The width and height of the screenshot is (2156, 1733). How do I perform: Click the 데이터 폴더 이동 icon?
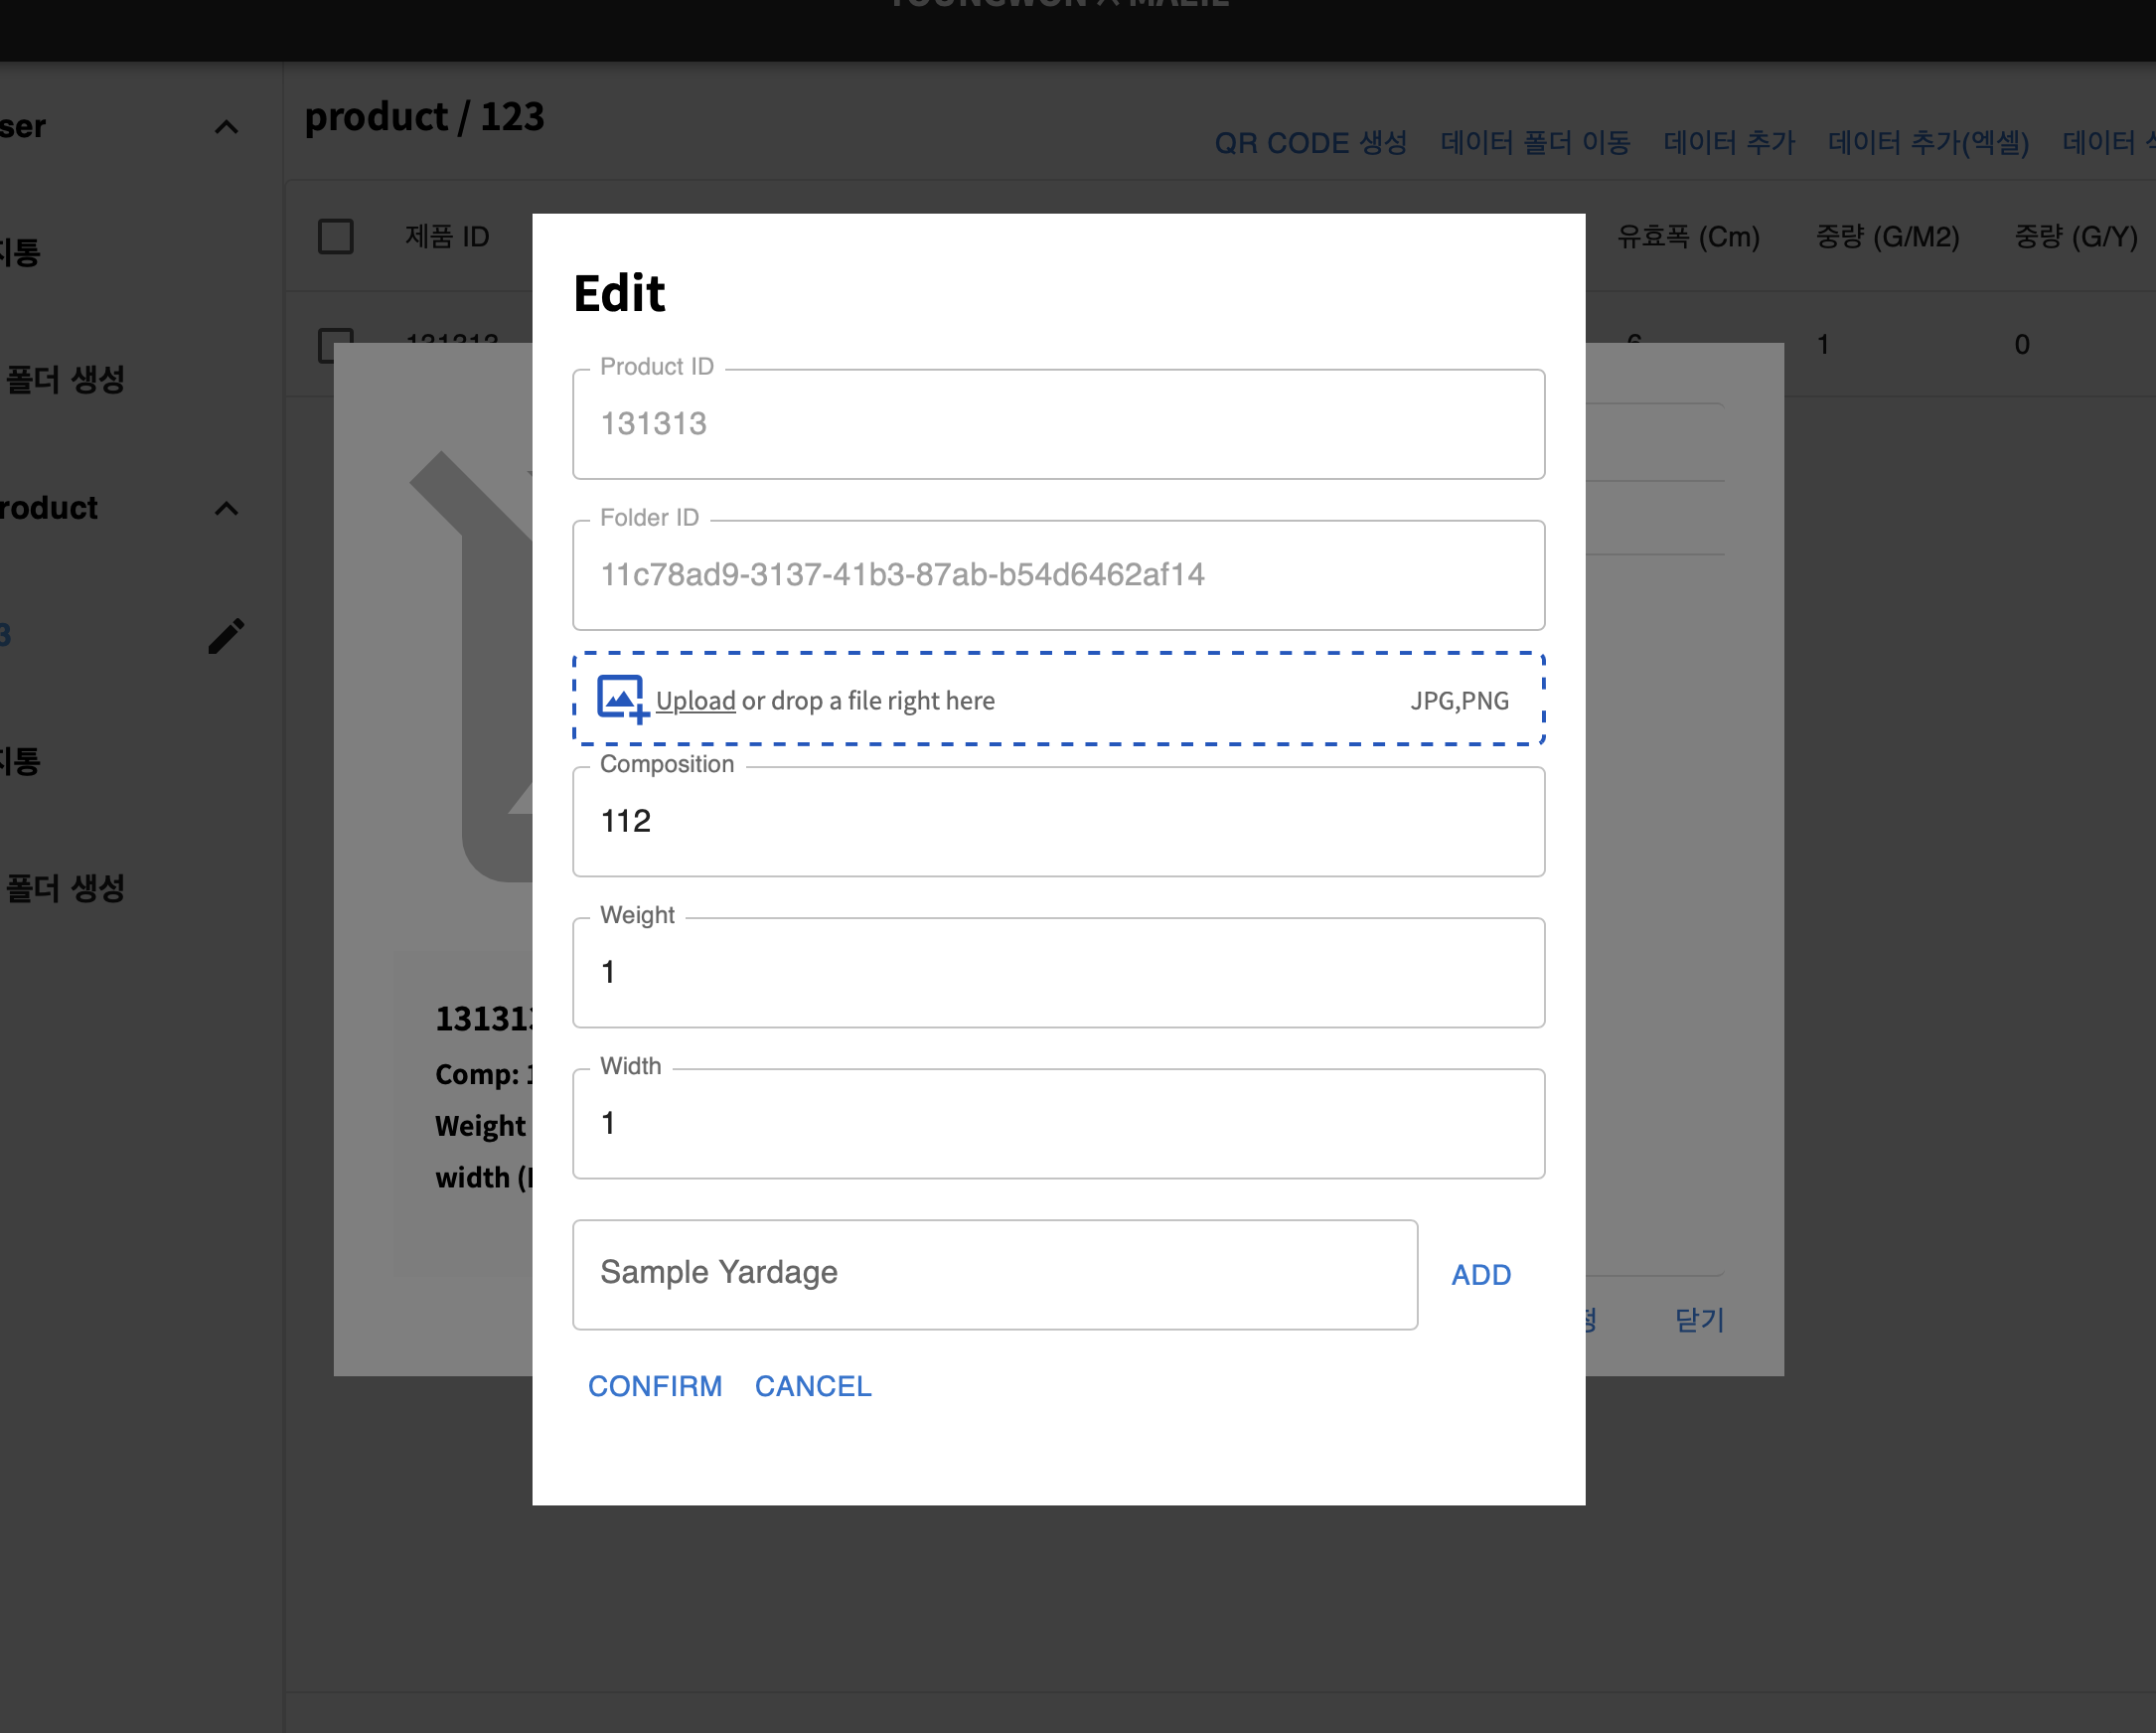[x=1536, y=141]
